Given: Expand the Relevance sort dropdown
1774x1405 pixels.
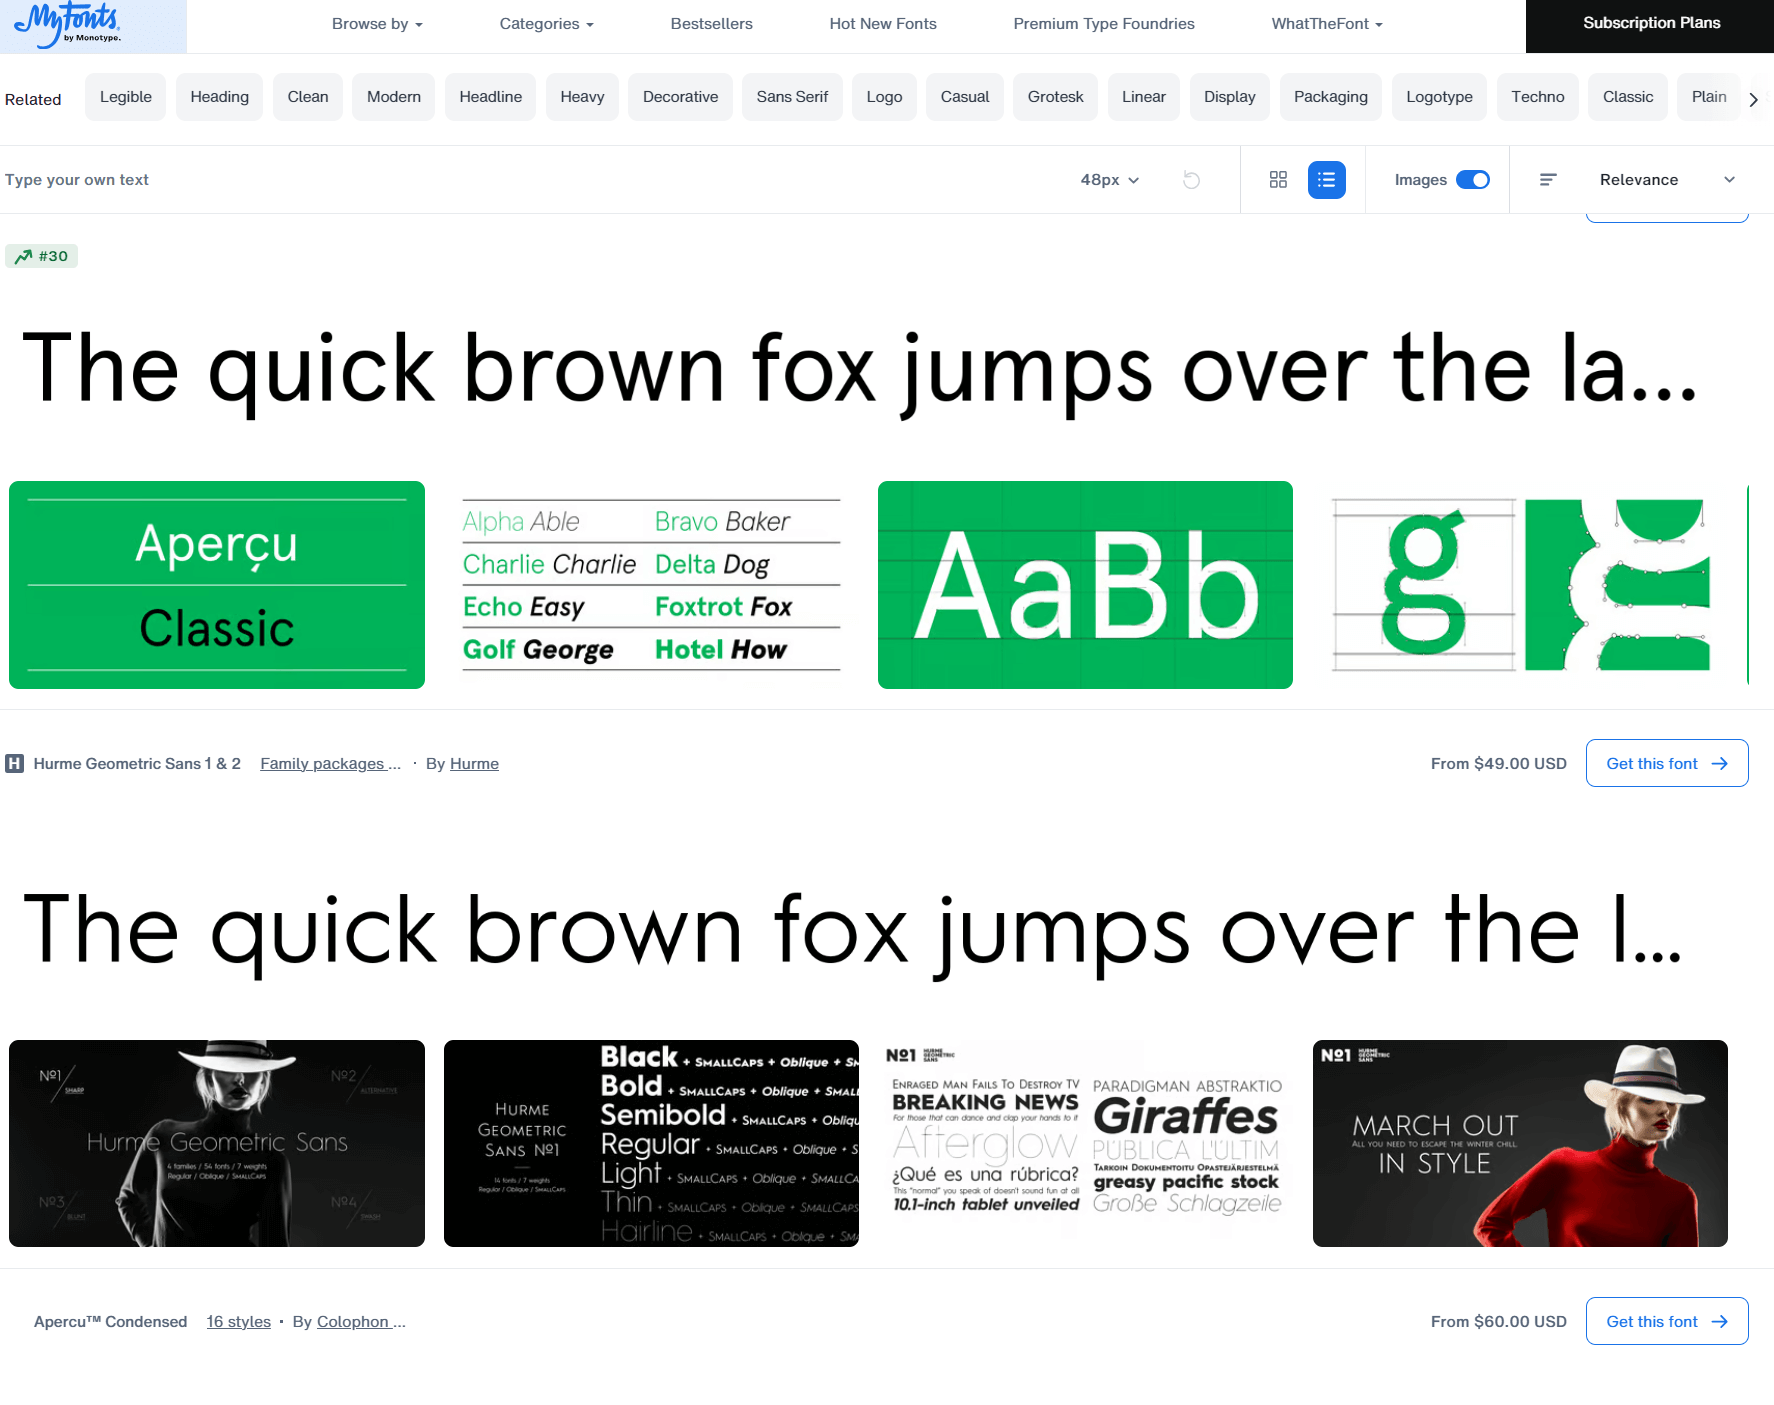Looking at the screenshot, I should (1666, 180).
